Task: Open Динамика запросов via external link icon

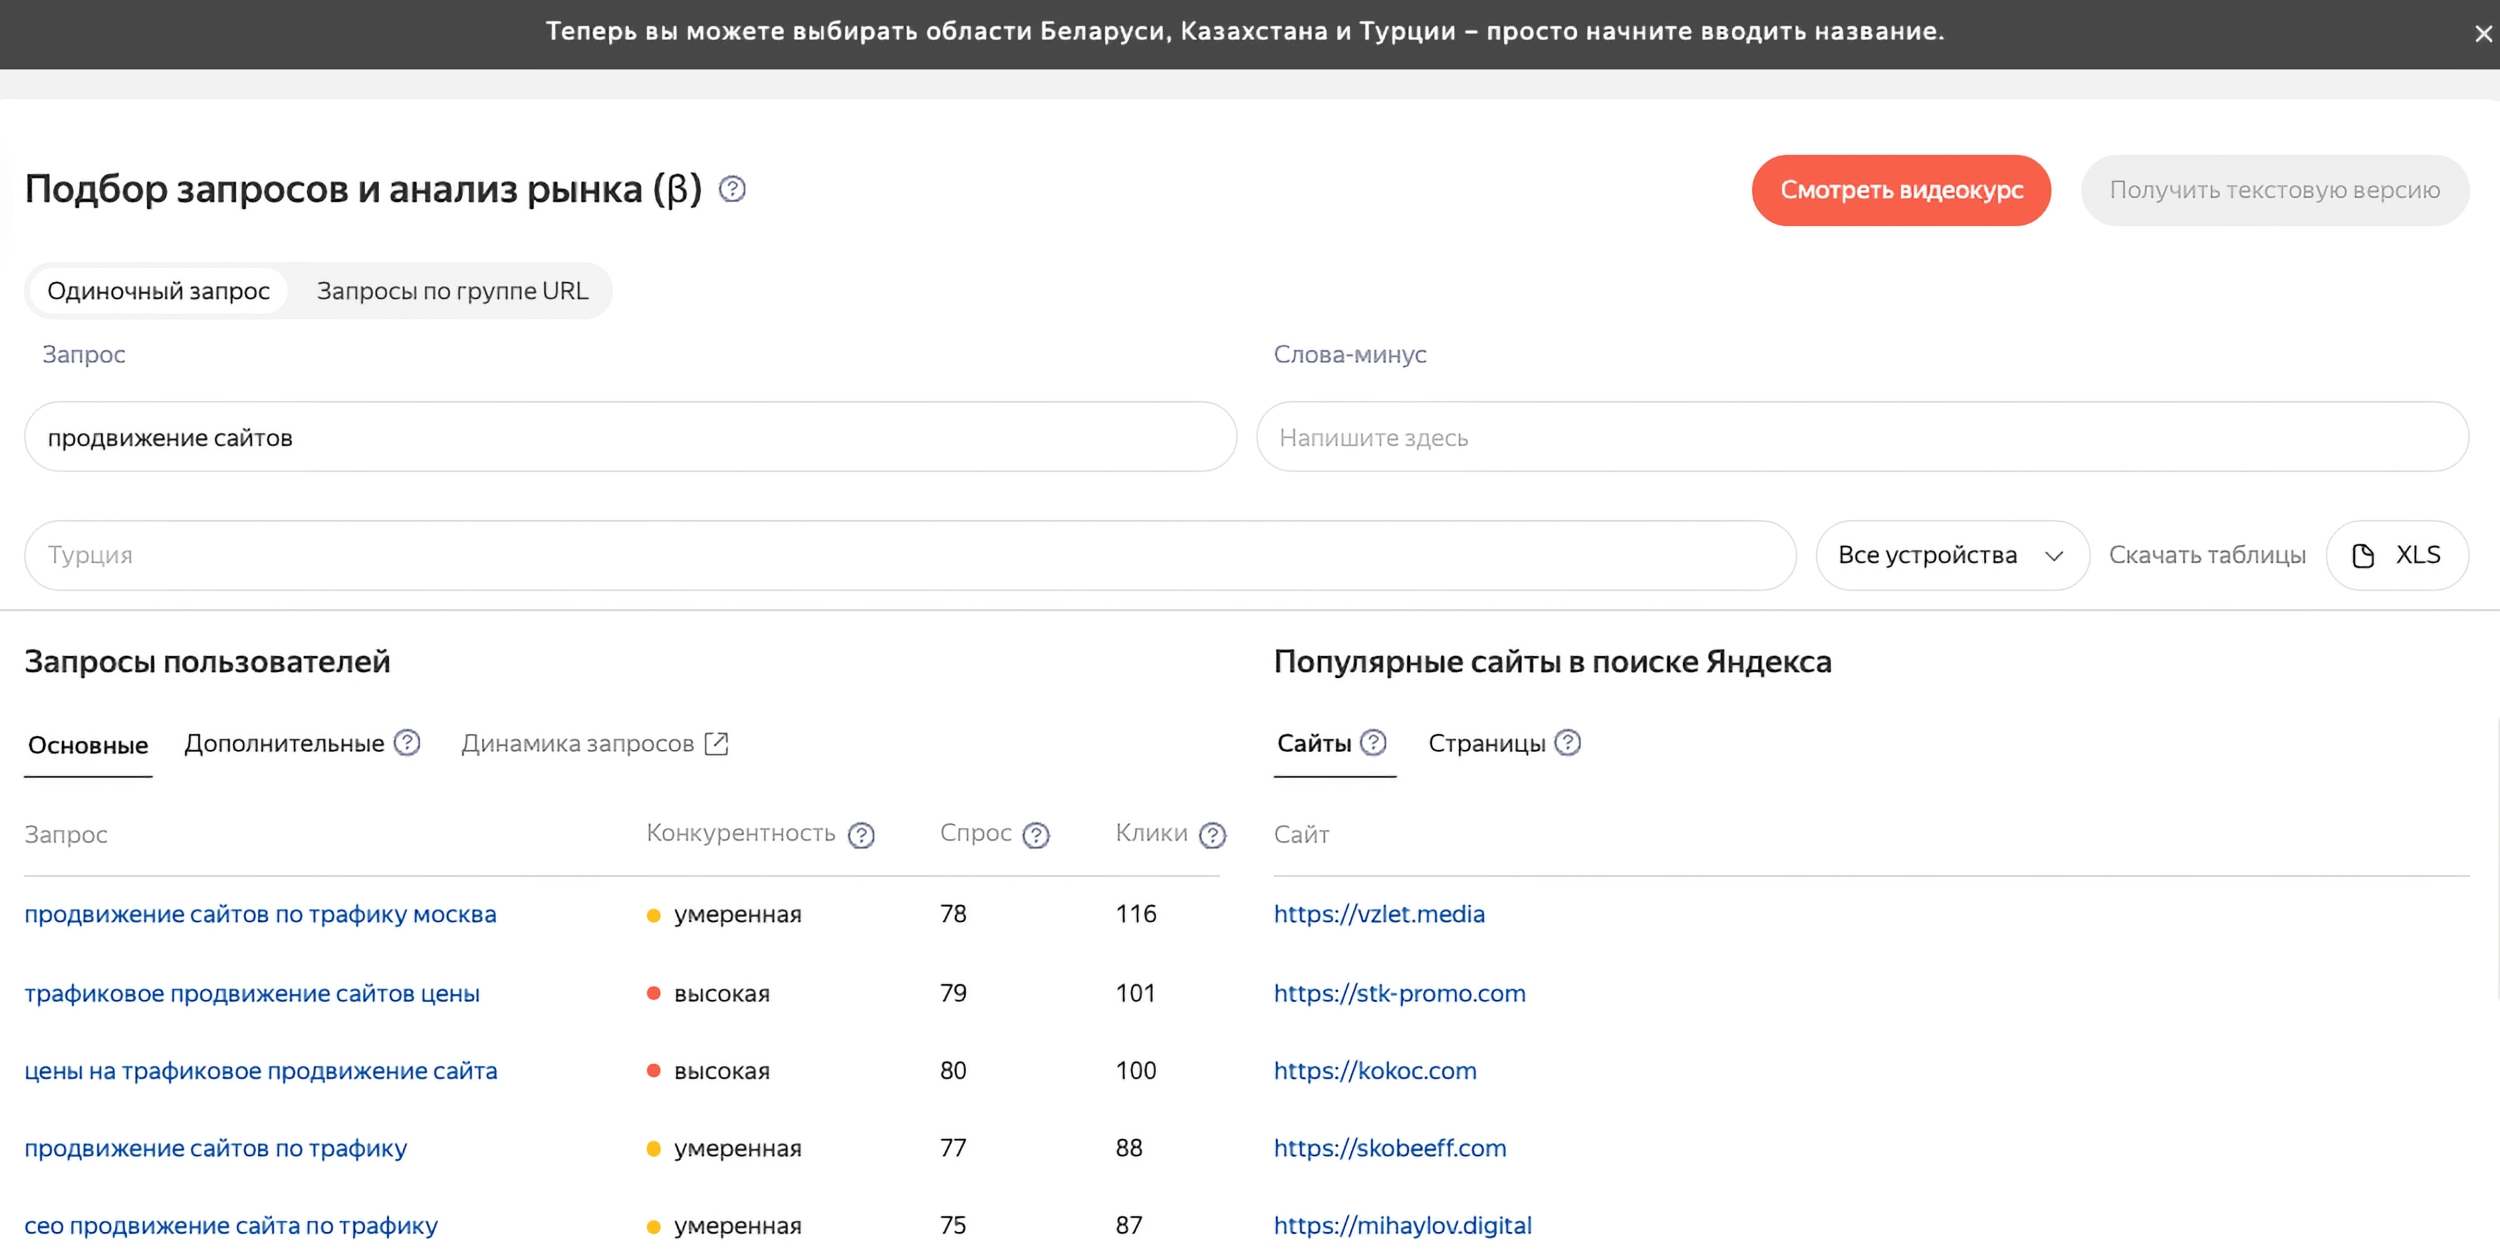Action: 716,743
